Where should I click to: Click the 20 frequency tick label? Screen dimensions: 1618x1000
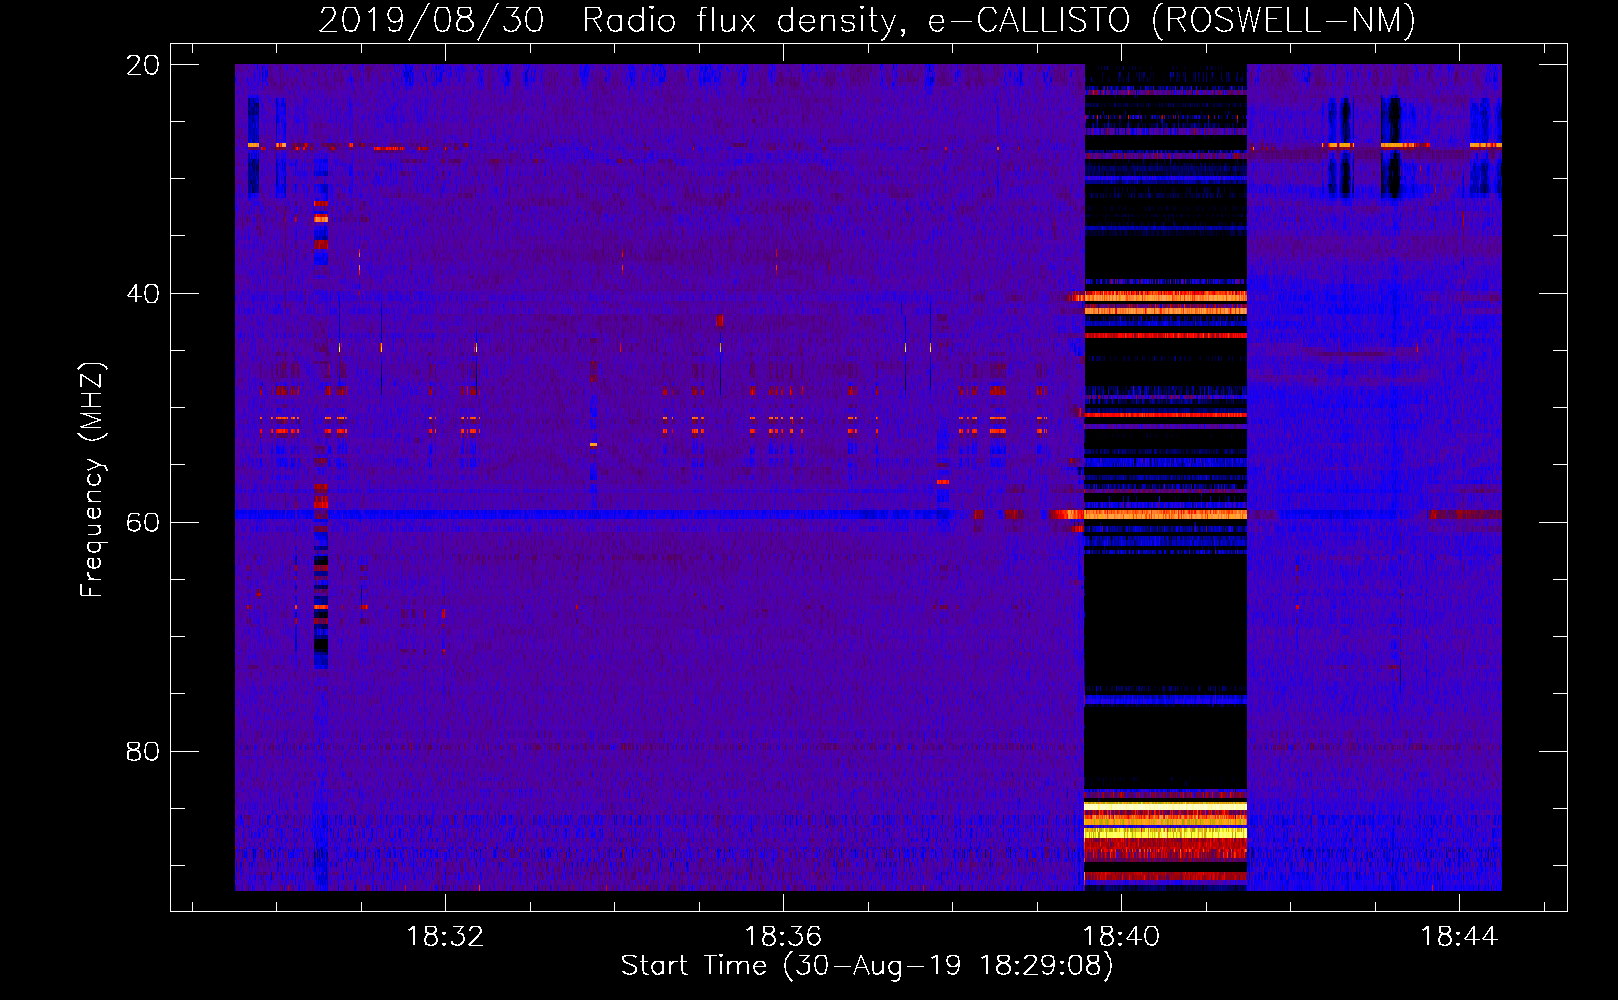pos(142,65)
